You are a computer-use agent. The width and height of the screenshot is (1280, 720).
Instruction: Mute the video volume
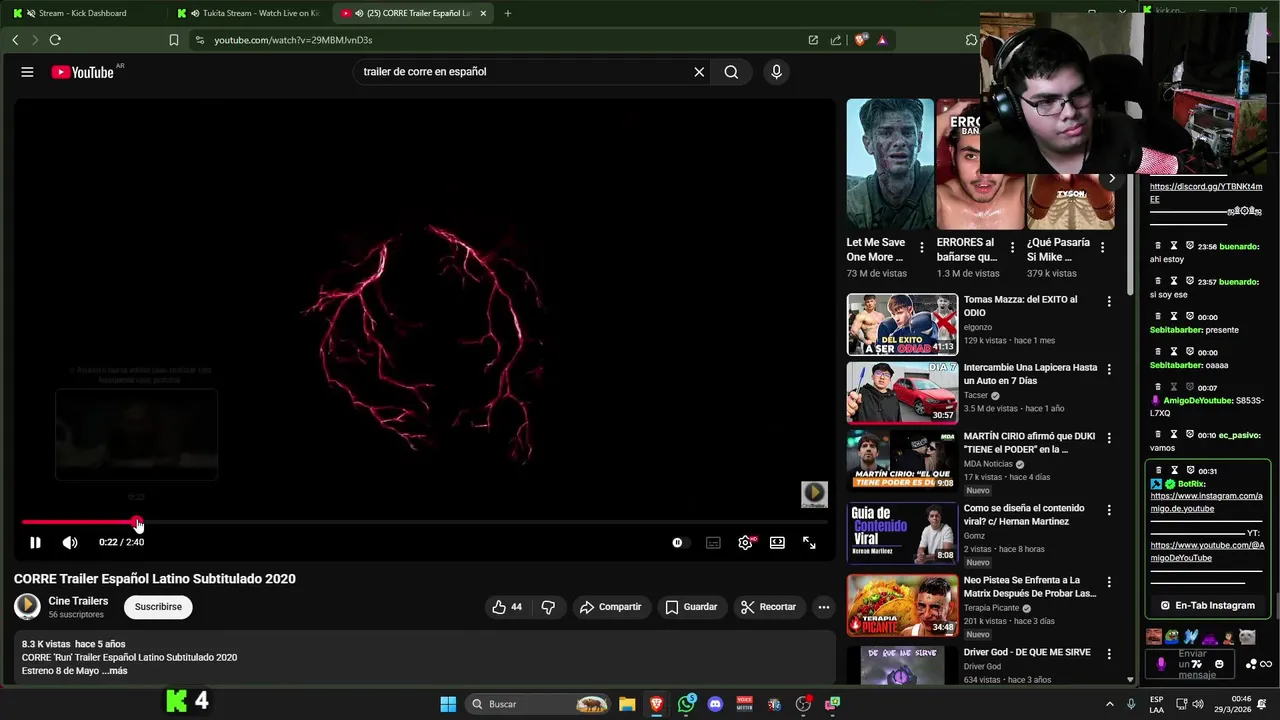coord(70,542)
